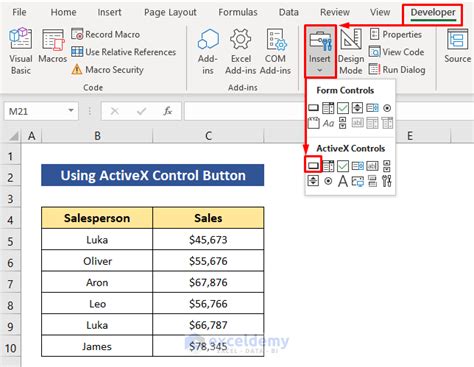Expand the Name Box dropdown
The height and width of the screenshot is (367, 474).
(x=71, y=111)
